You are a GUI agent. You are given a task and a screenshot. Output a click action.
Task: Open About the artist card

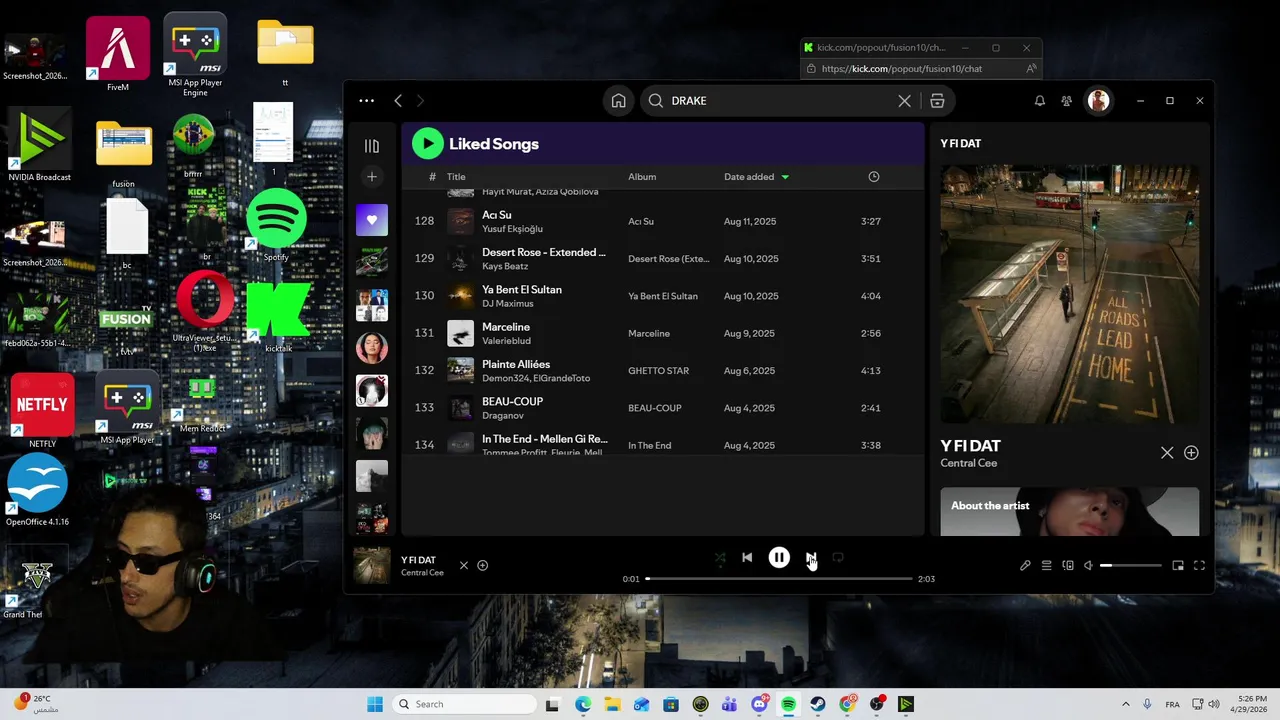pyautogui.click(x=1069, y=511)
